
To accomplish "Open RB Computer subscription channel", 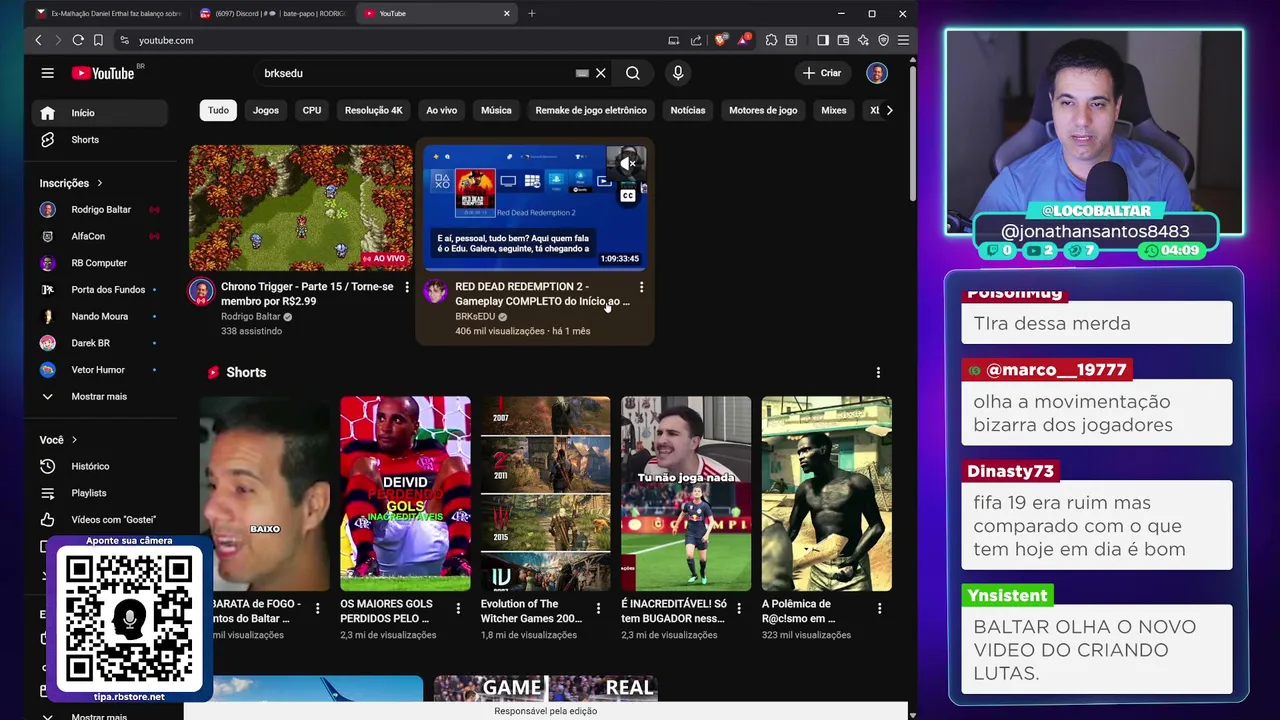I will coord(100,263).
